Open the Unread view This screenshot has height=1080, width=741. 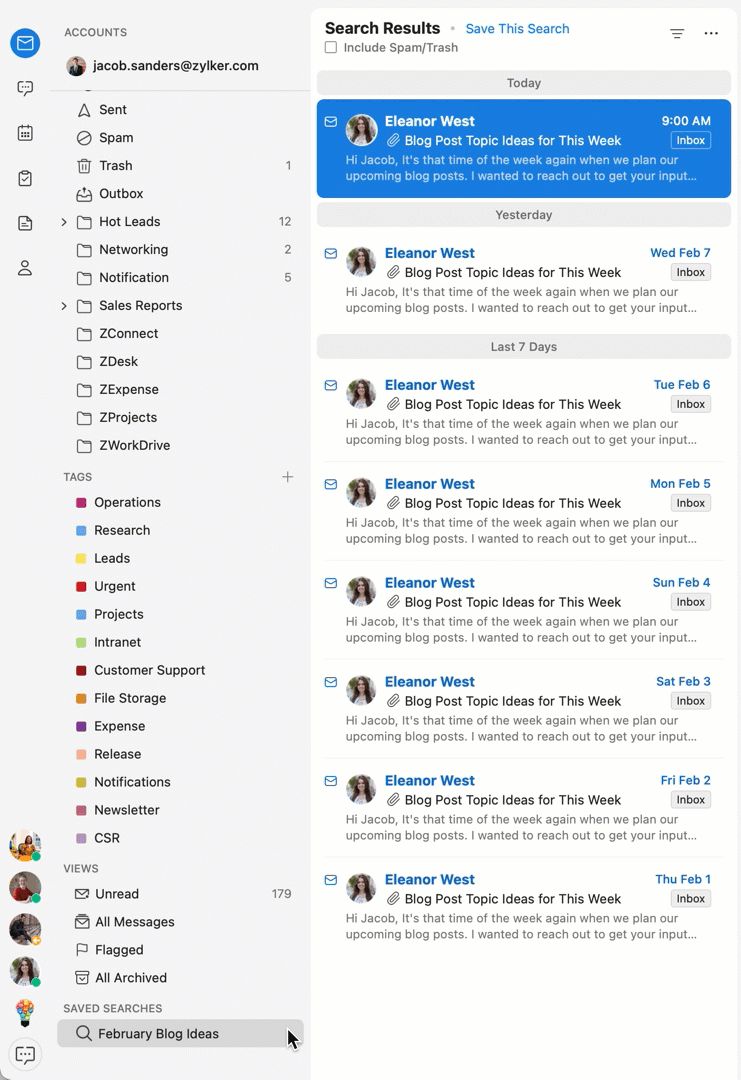pyautogui.click(x=180, y=894)
